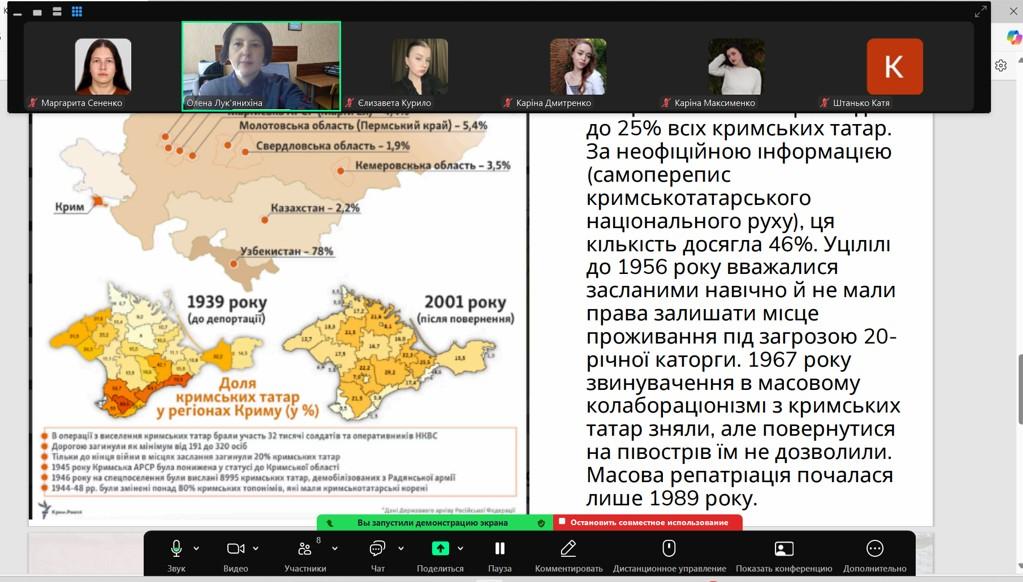The width and height of the screenshot is (1023, 582).
Task: Click muted mic icon beside Штанько Катя
Action: (x=825, y=102)
